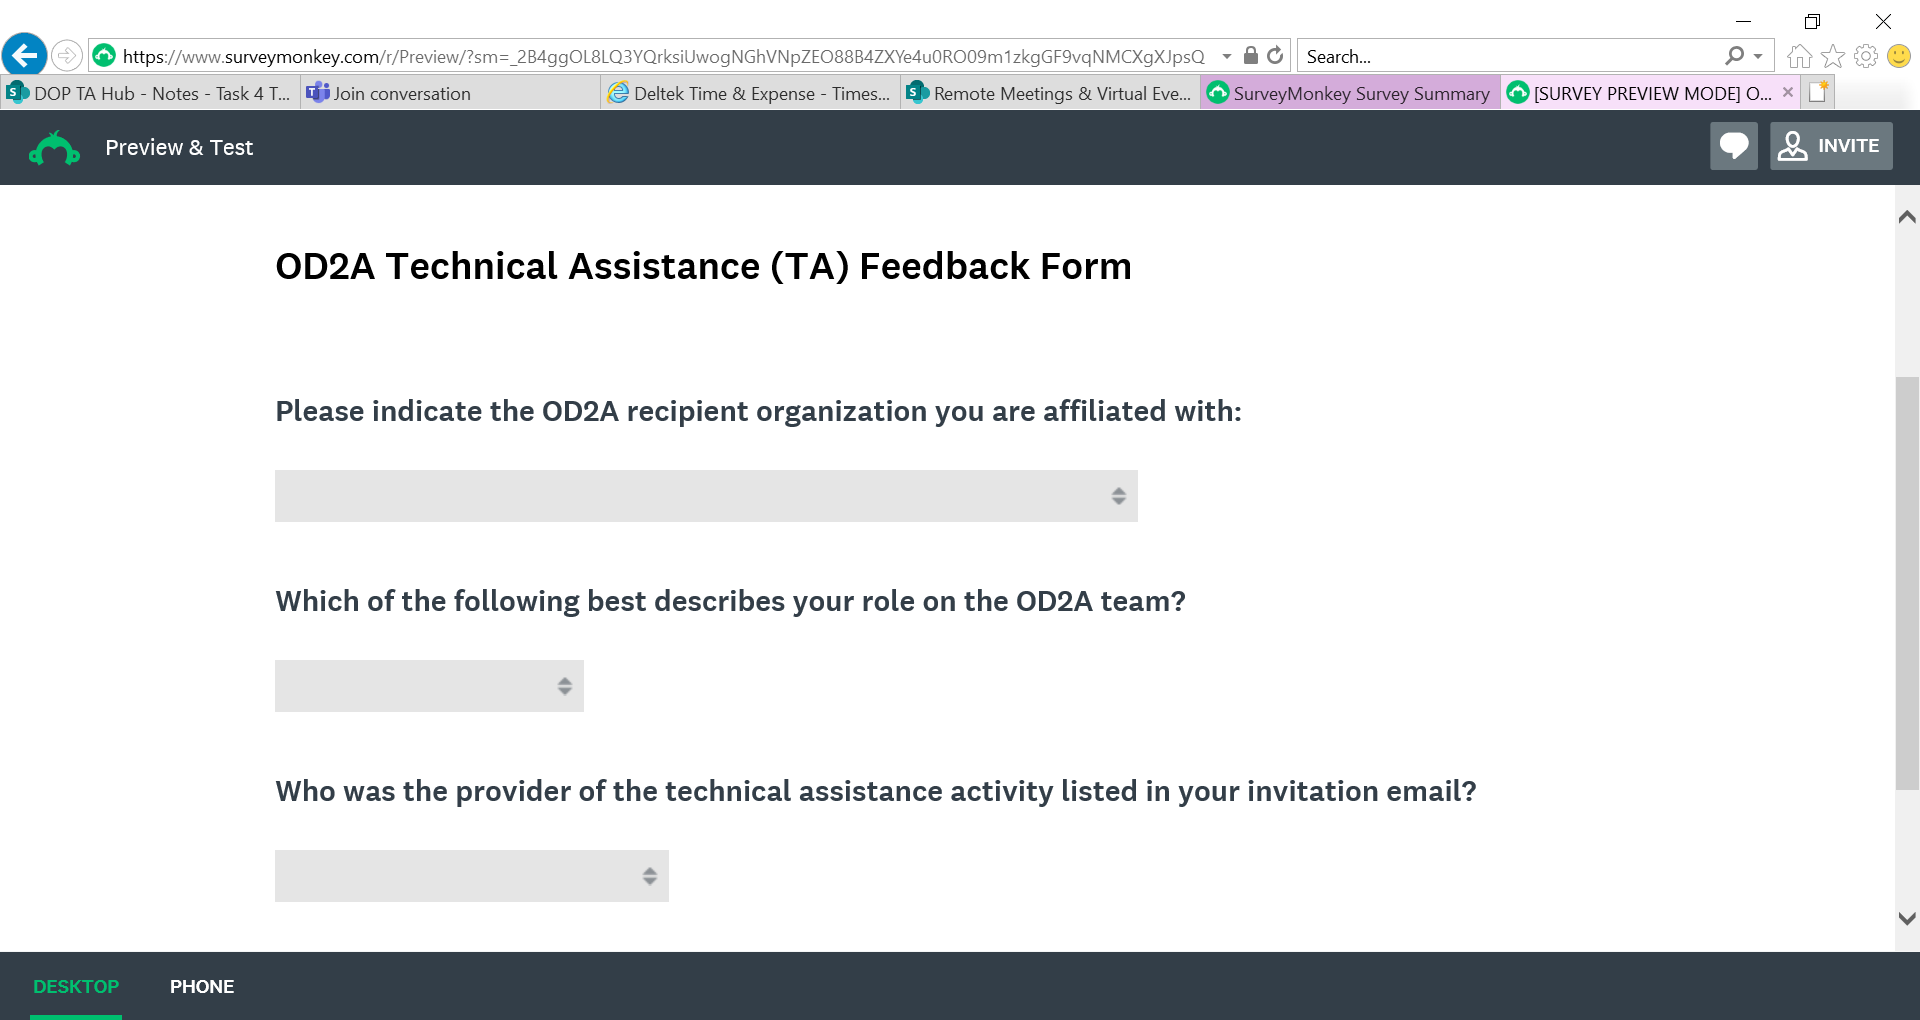Click the search magnifier icon
This screenshot has width=1920, height=1020.
(1735, 56)
